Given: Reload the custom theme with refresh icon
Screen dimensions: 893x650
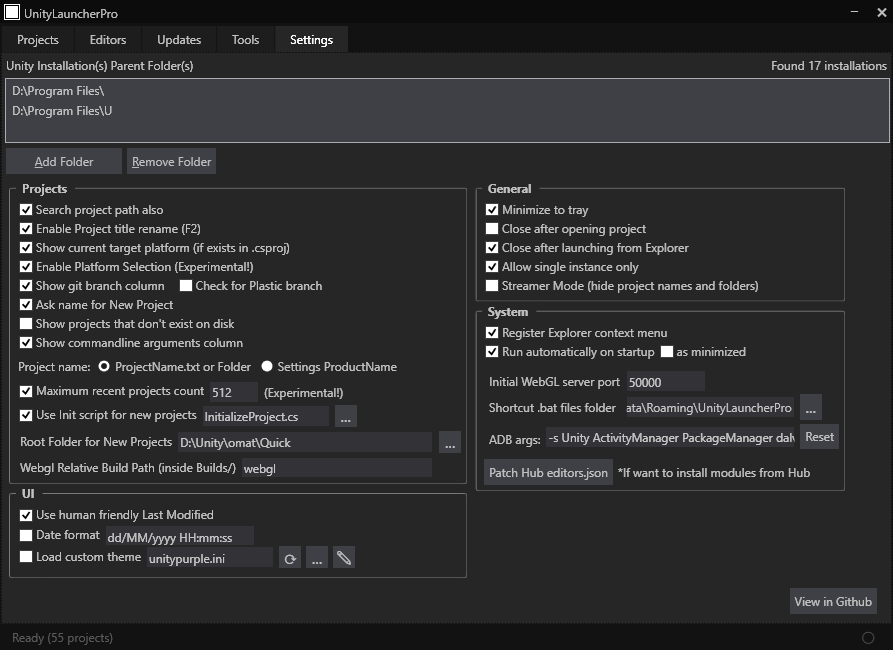Looking at the screenshot, I should tap(290, 558).
